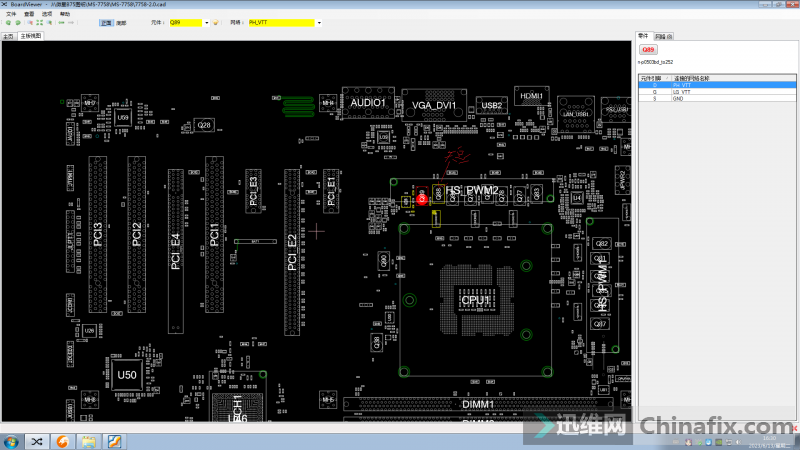This screenshot has height=450, width=800.
Task: Sort by the 元件引脚 column header
Action: [650, 77]
